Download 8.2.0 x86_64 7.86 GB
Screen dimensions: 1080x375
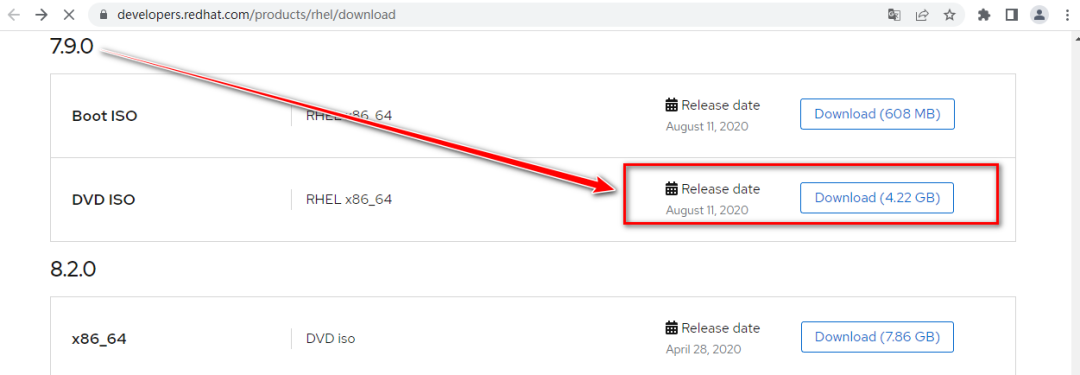(x=878, y=337)
